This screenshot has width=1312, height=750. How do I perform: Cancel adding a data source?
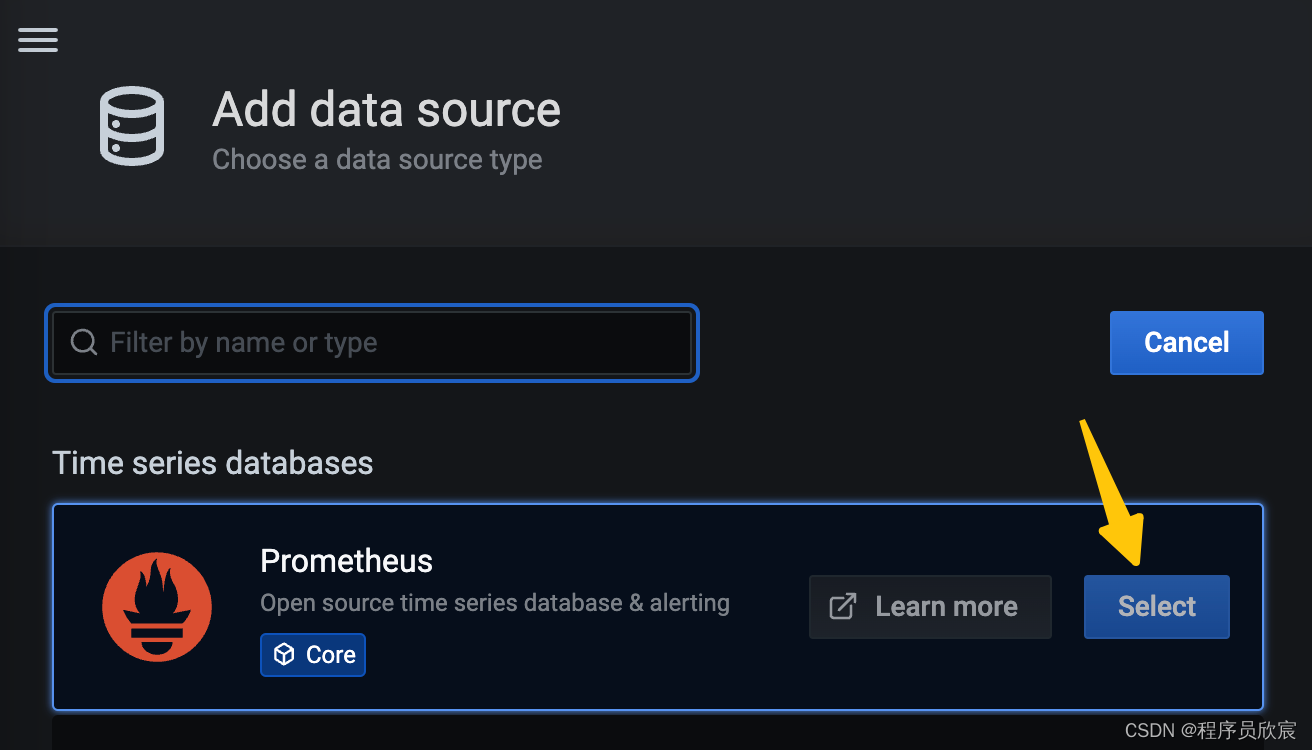(1187, 343)
